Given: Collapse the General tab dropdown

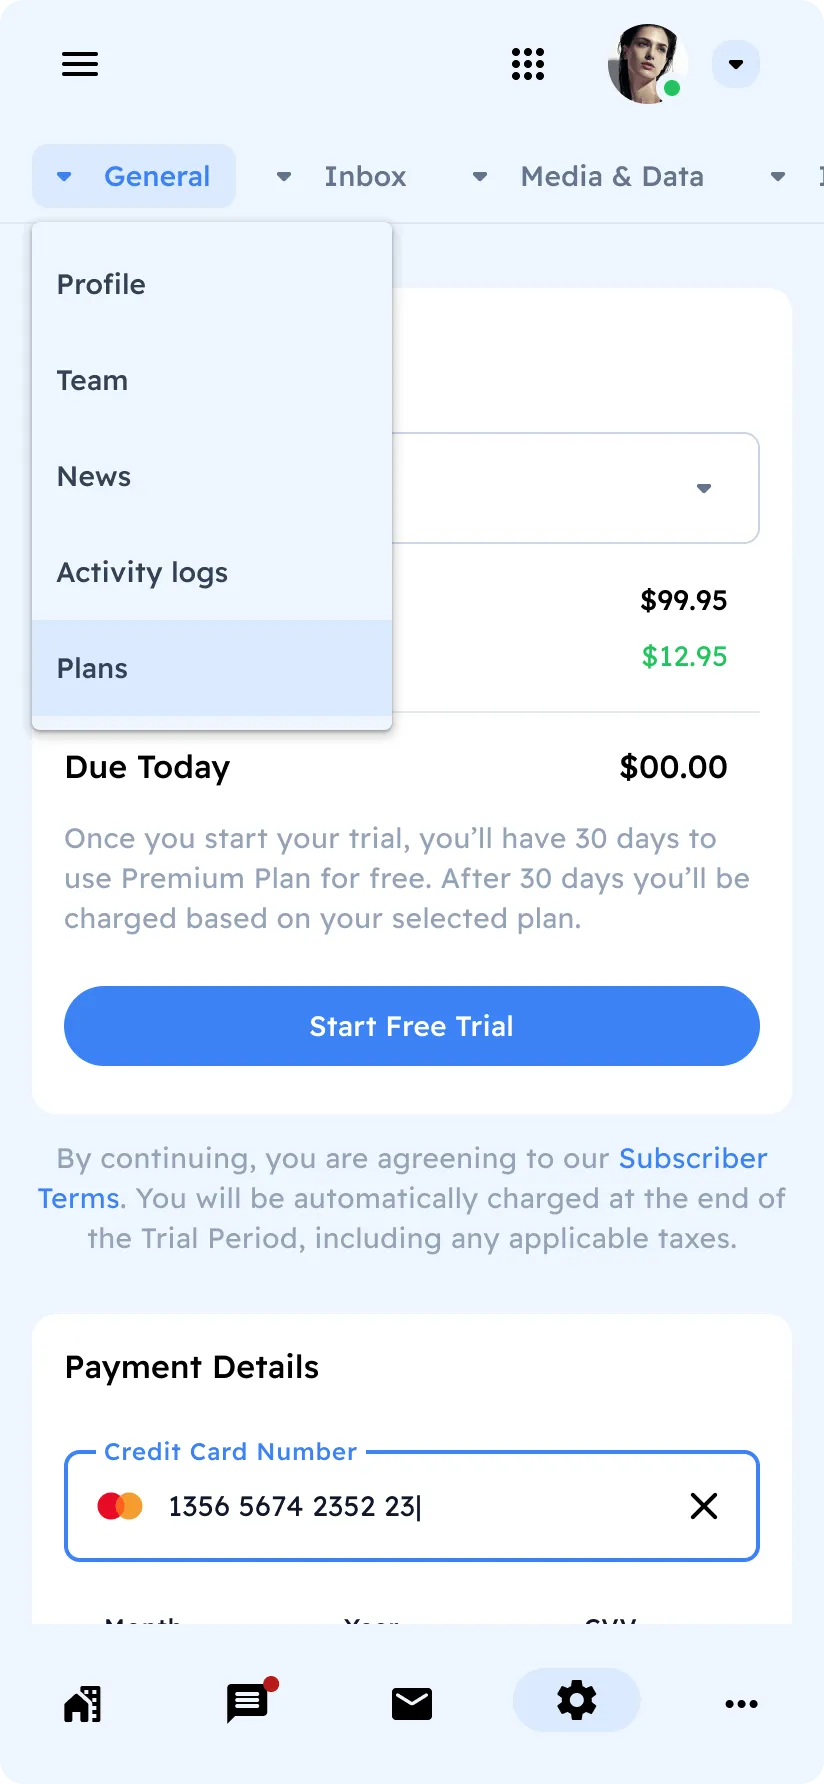Looking at the screenshot, I should [134, 176].
